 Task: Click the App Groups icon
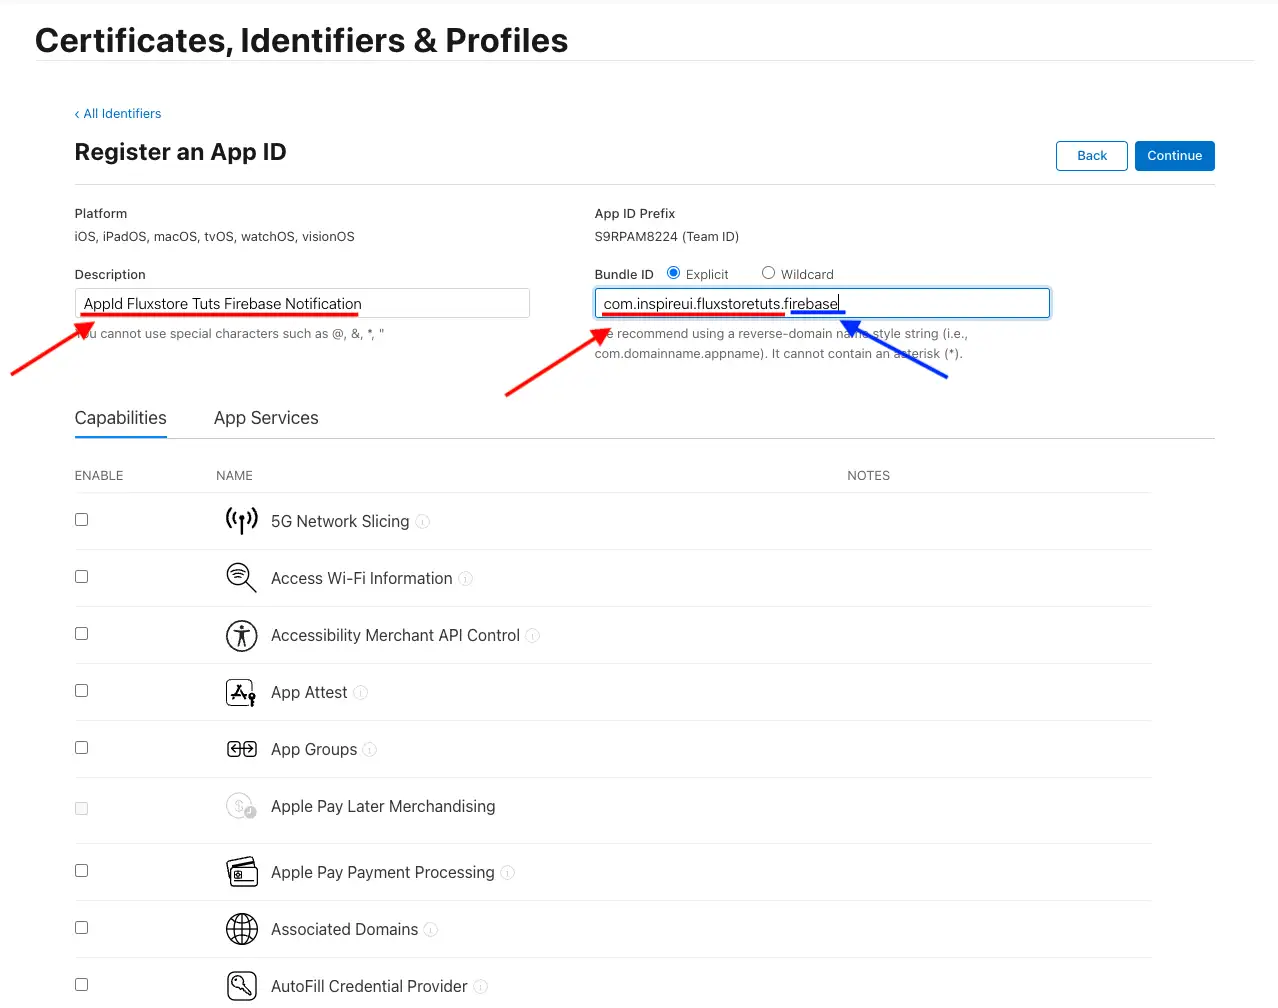(x=241, y=749)
